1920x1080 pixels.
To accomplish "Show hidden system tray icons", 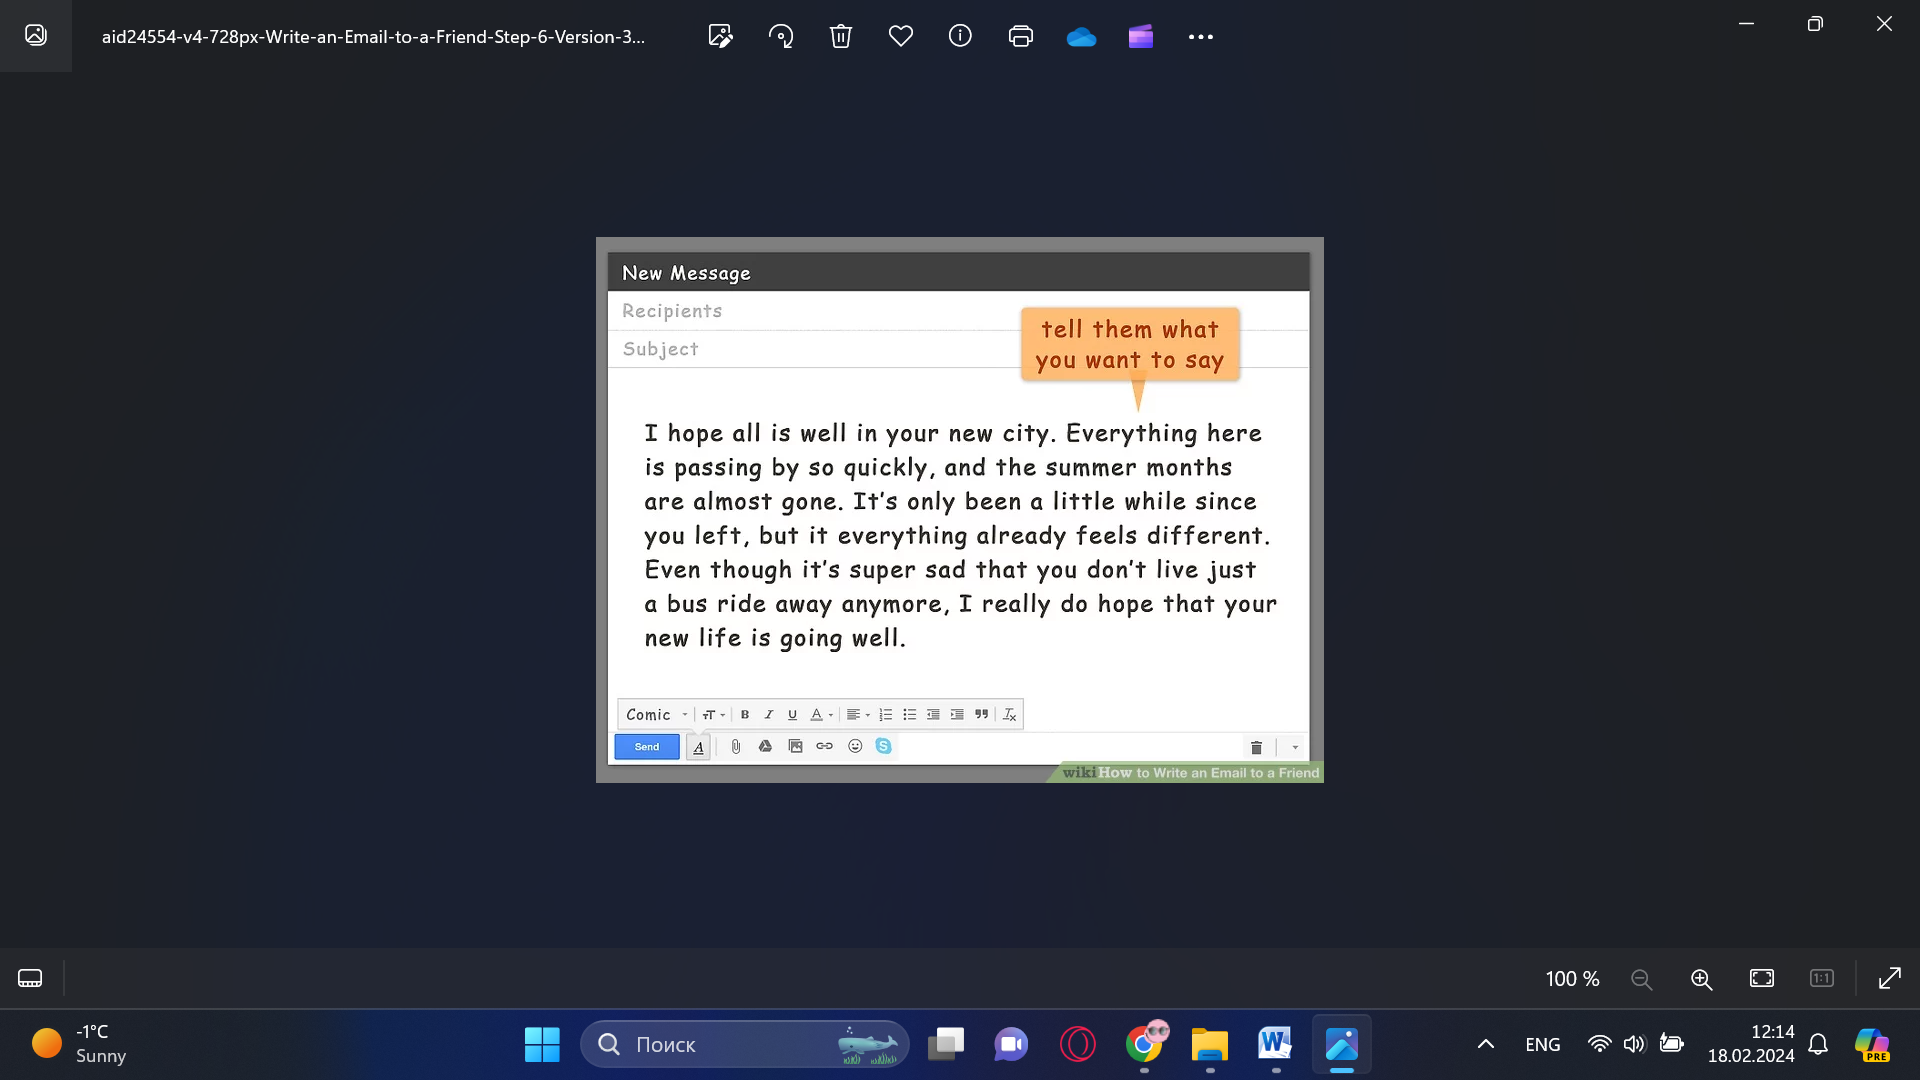I will (x=1486, y=1044).
